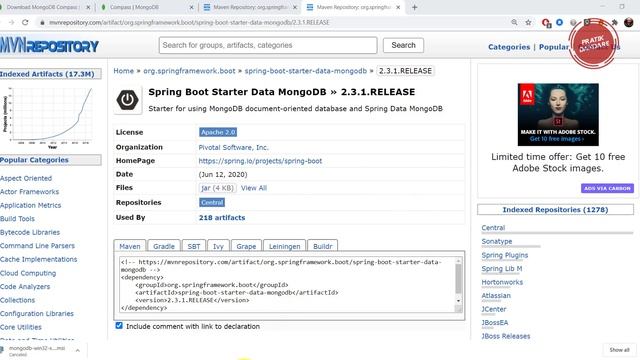Image resolution: width=640 pixels, height=360 pixels.
Task: Close the Compass | MongoDB tab
Action: (x=191, y=7)
